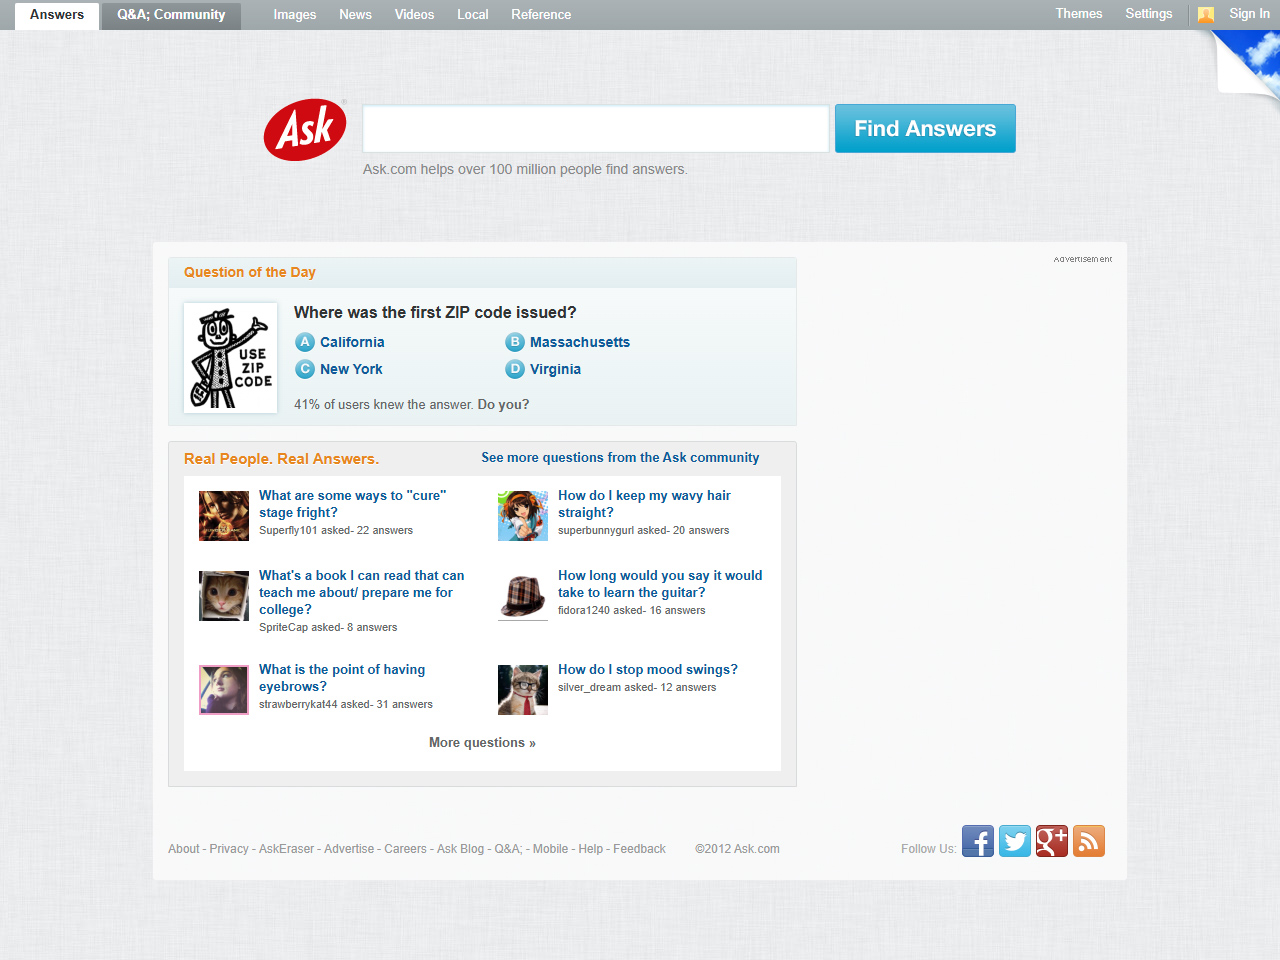
Task: Choose answer C circle for New York
Action: [x=305, y=369]
